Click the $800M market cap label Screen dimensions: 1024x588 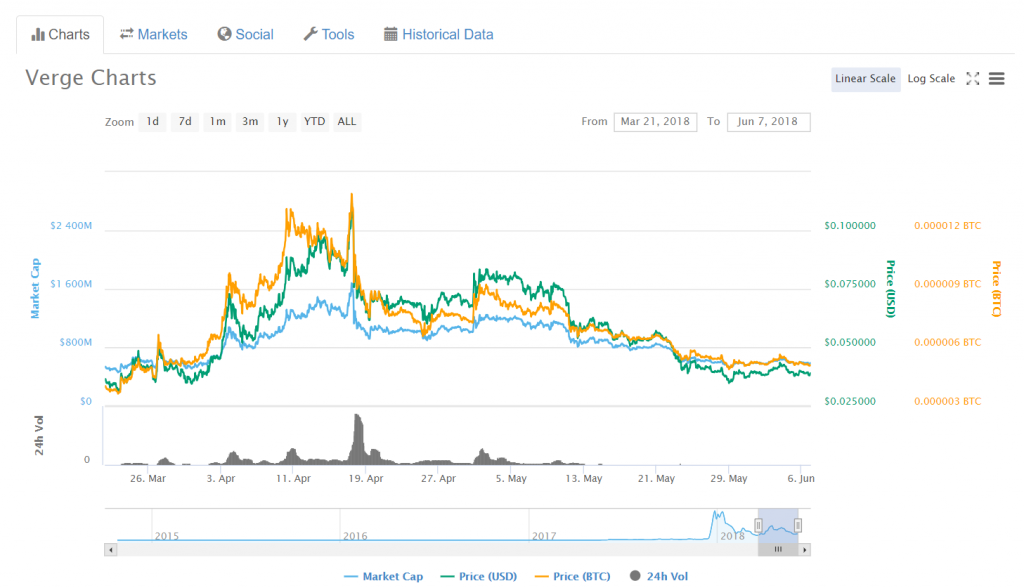[x=76, y=342]
